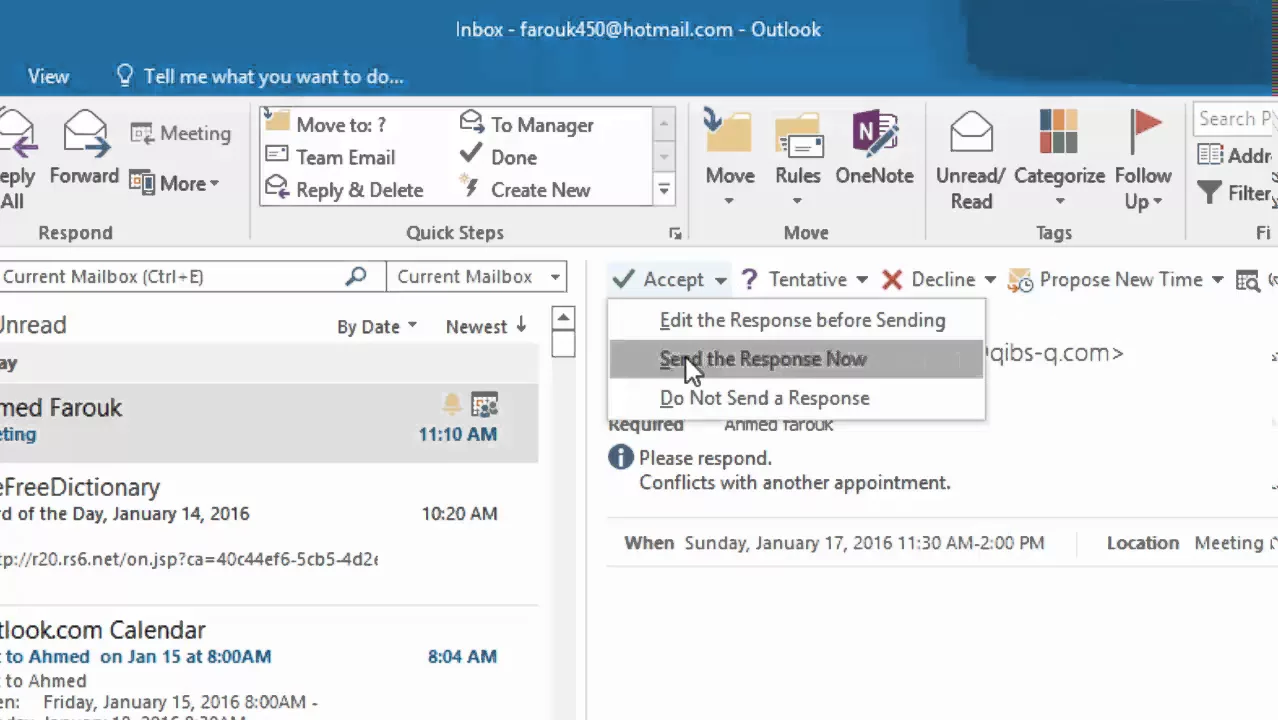Open the Tentative response dropdown

click(x=861, y=280)
